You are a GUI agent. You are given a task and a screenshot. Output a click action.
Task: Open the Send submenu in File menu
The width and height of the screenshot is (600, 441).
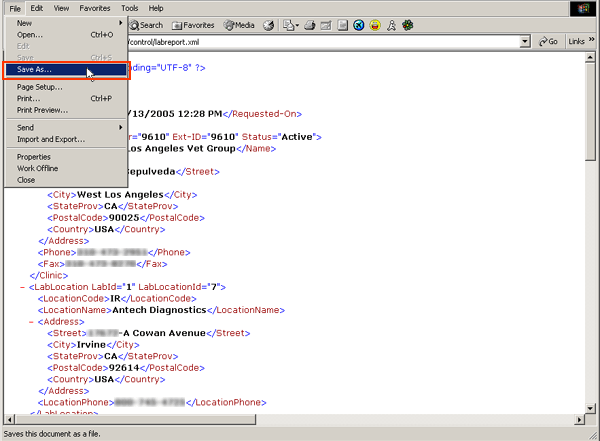tap(67, 127)
